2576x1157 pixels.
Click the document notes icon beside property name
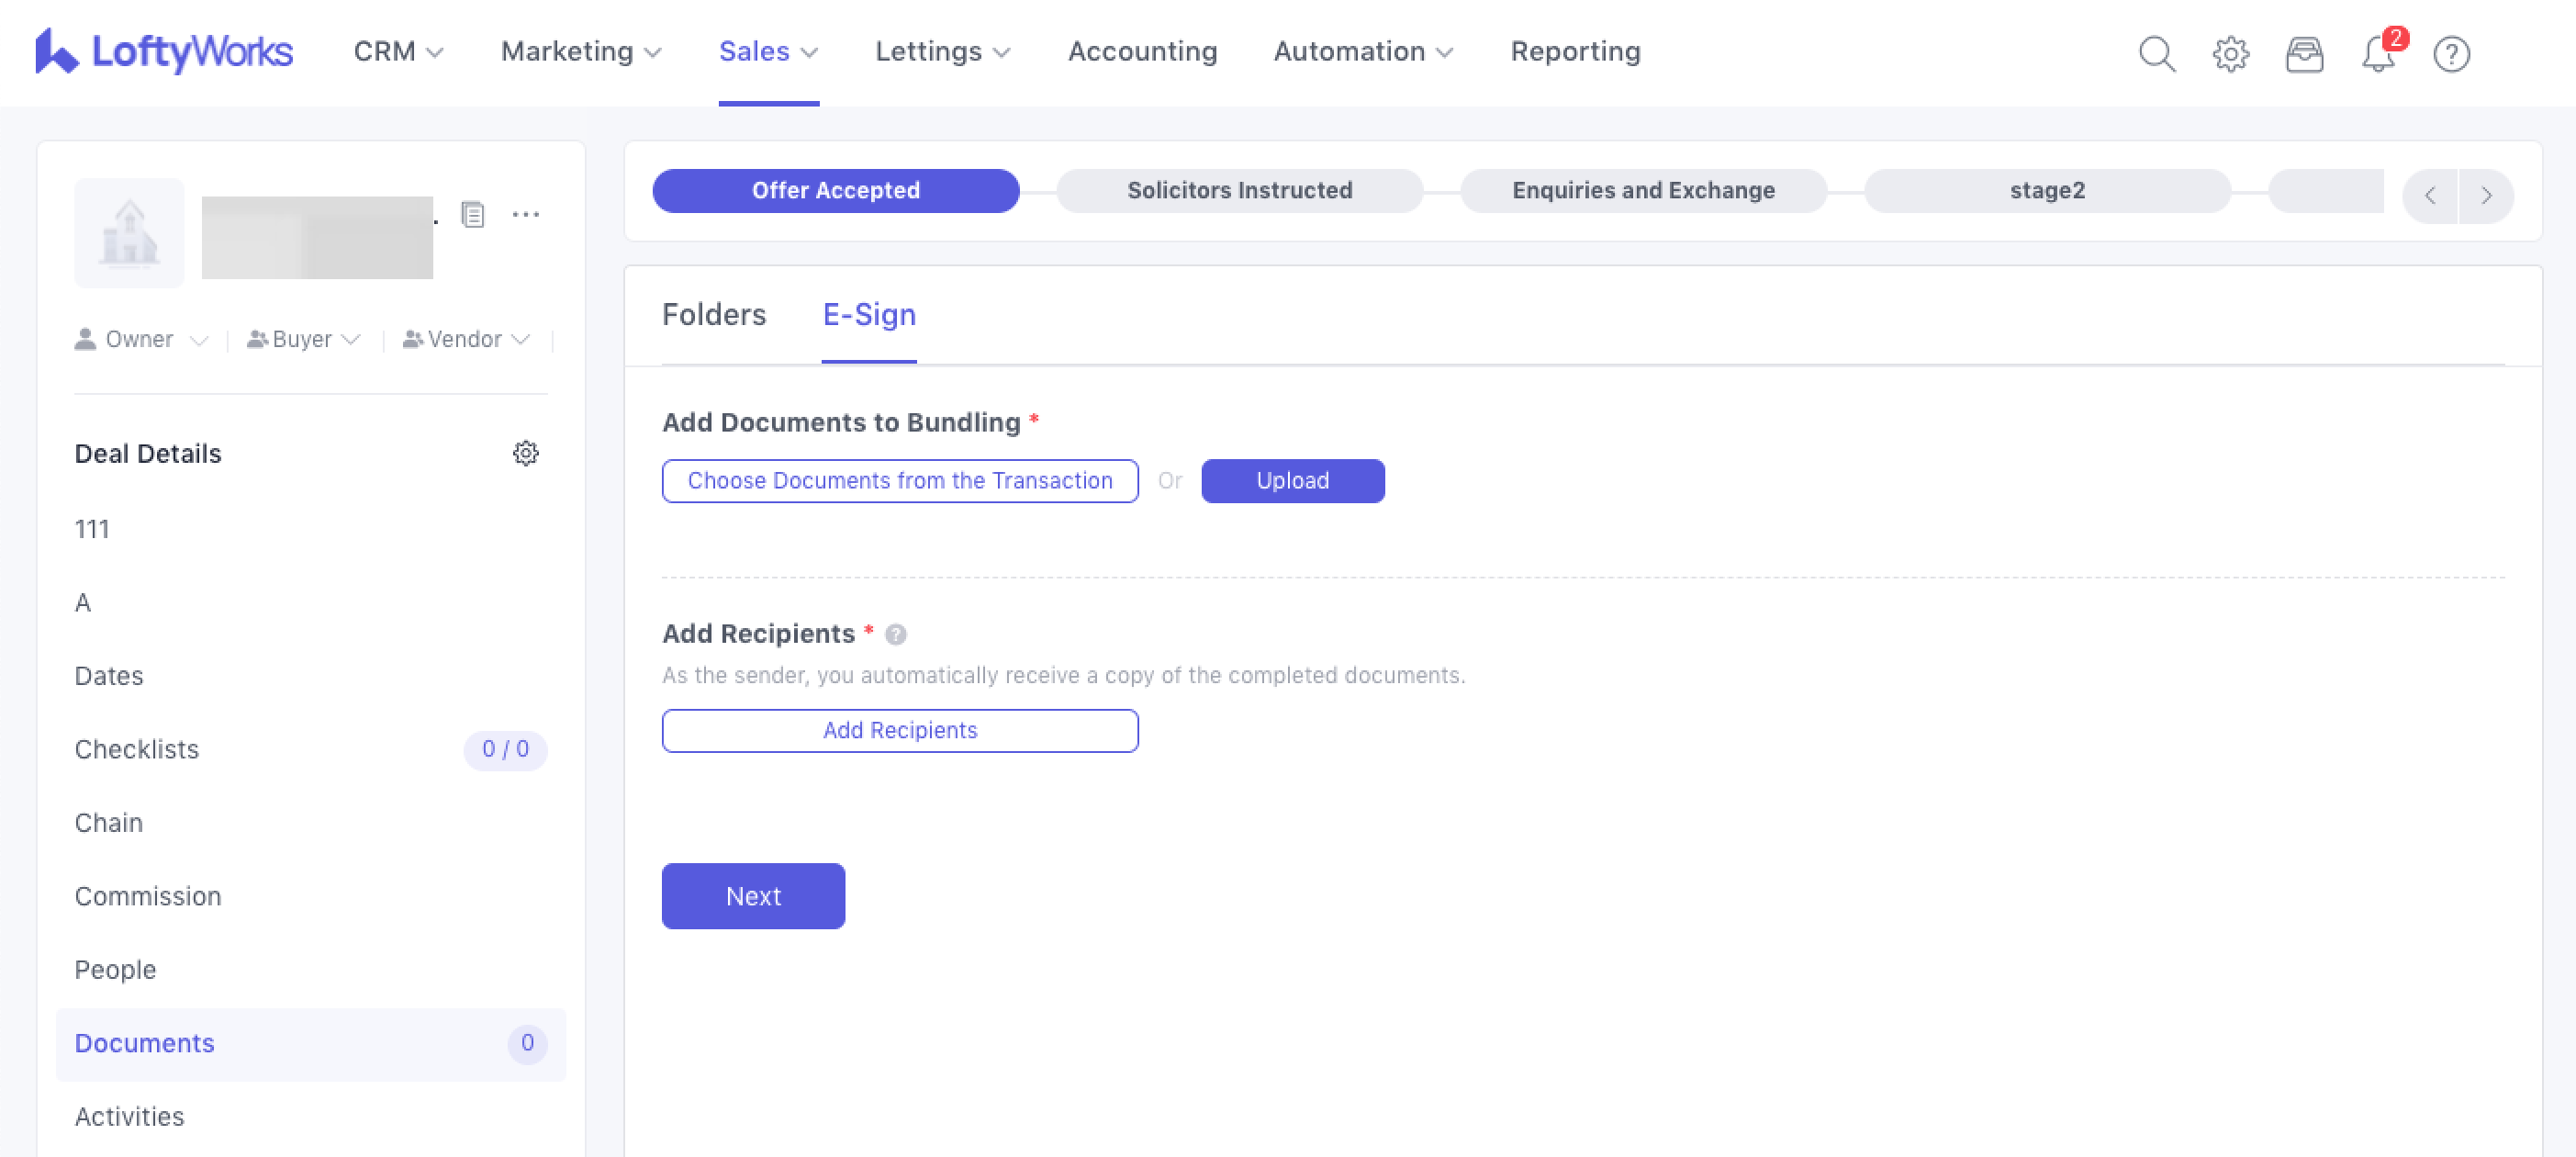tap(473, 214)
